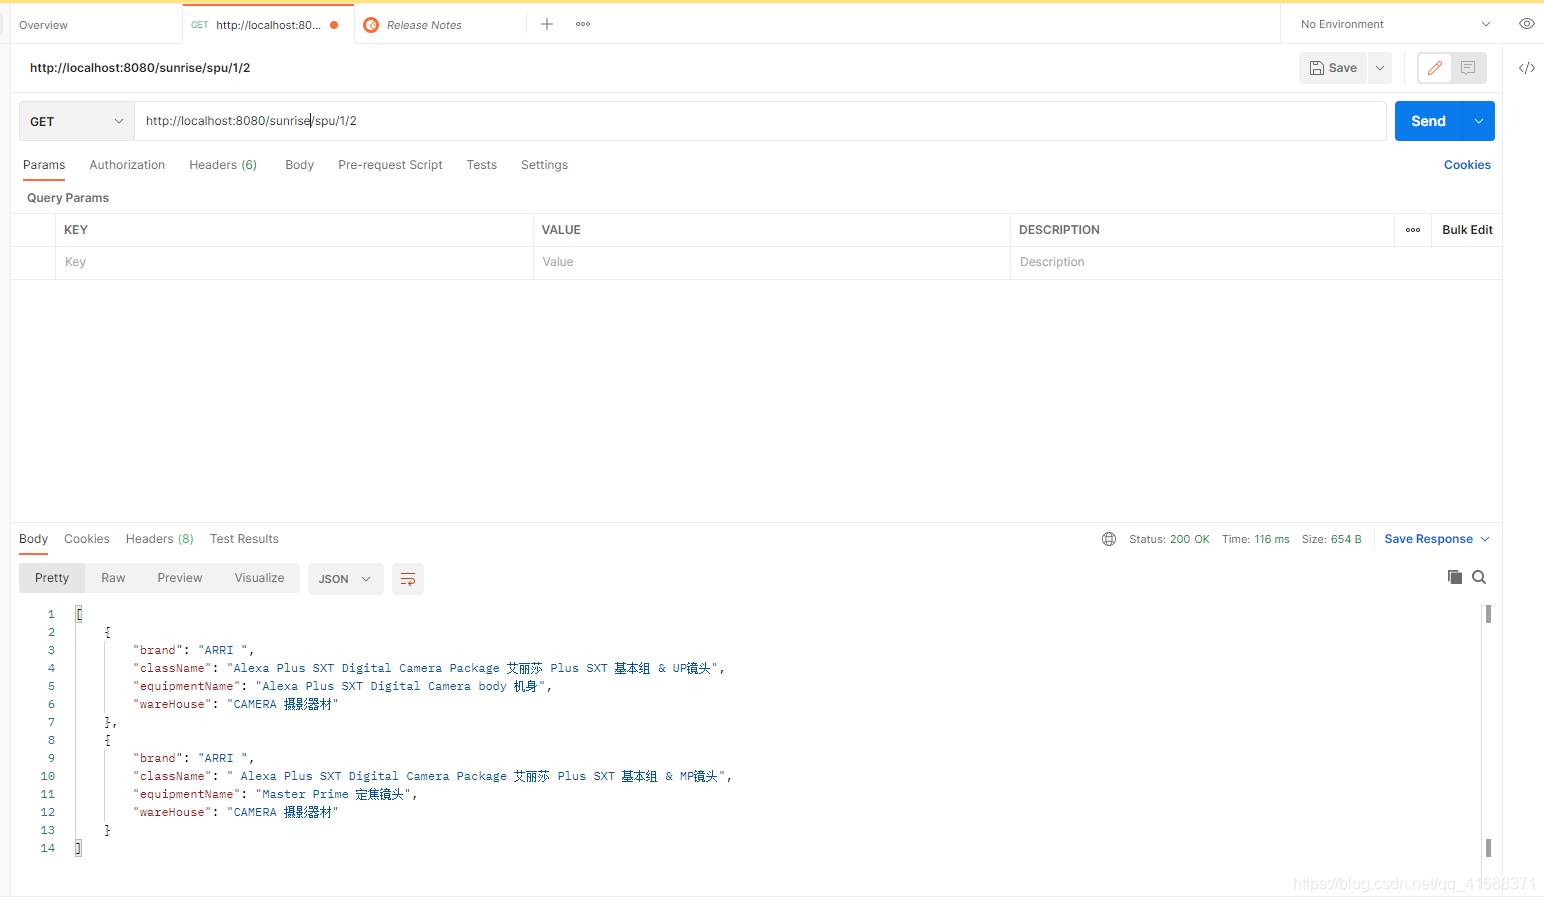Select the Params request tab

(x=44, y=165)
